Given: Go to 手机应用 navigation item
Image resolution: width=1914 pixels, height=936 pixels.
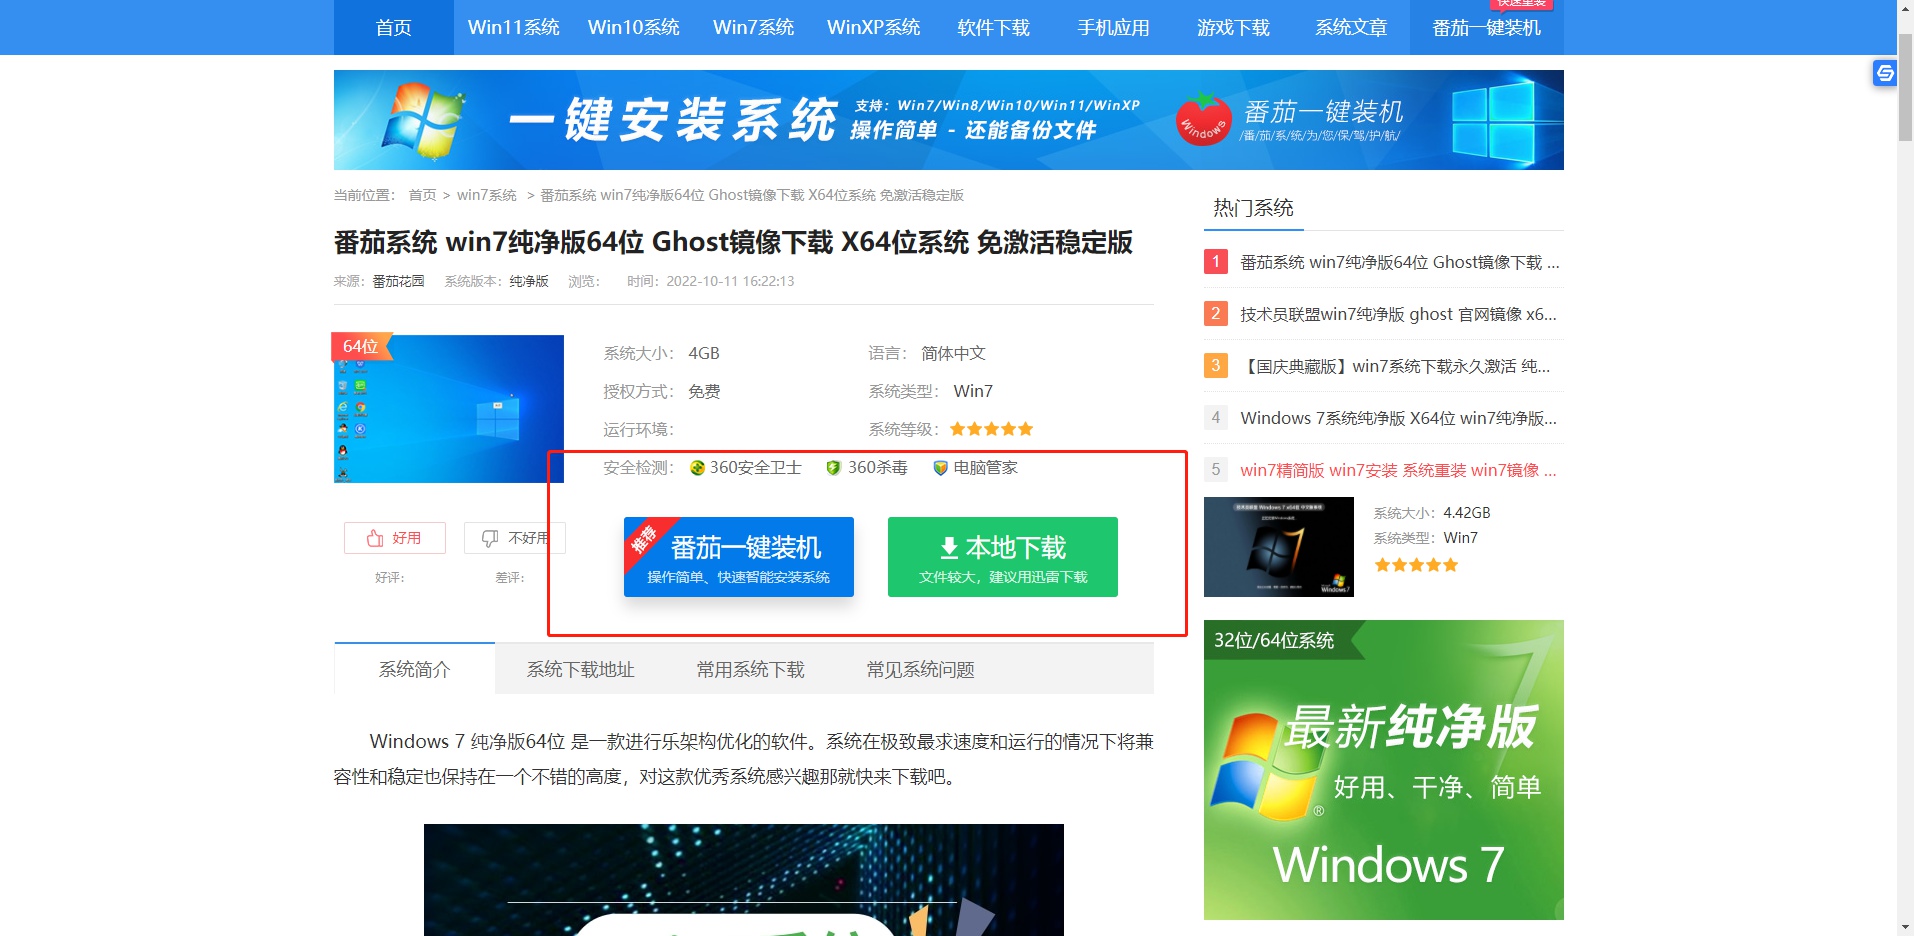Looking at the screenshot, I should (1114, 27).
